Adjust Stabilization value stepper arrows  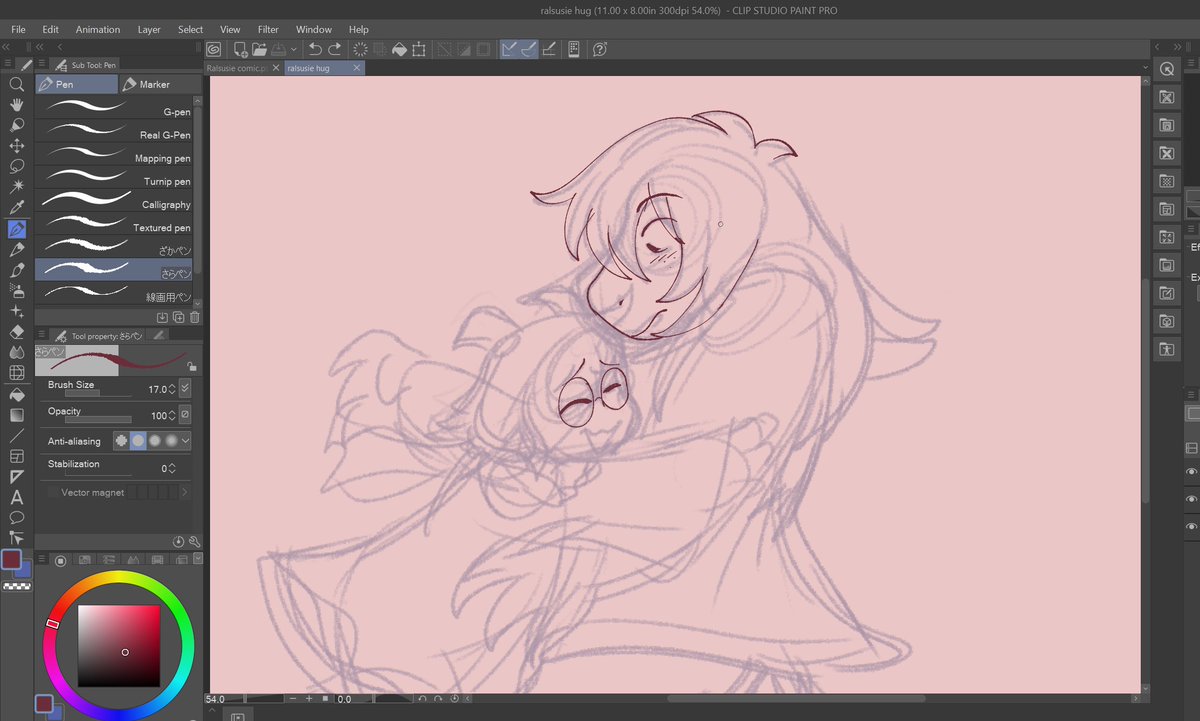pos(172,467)
